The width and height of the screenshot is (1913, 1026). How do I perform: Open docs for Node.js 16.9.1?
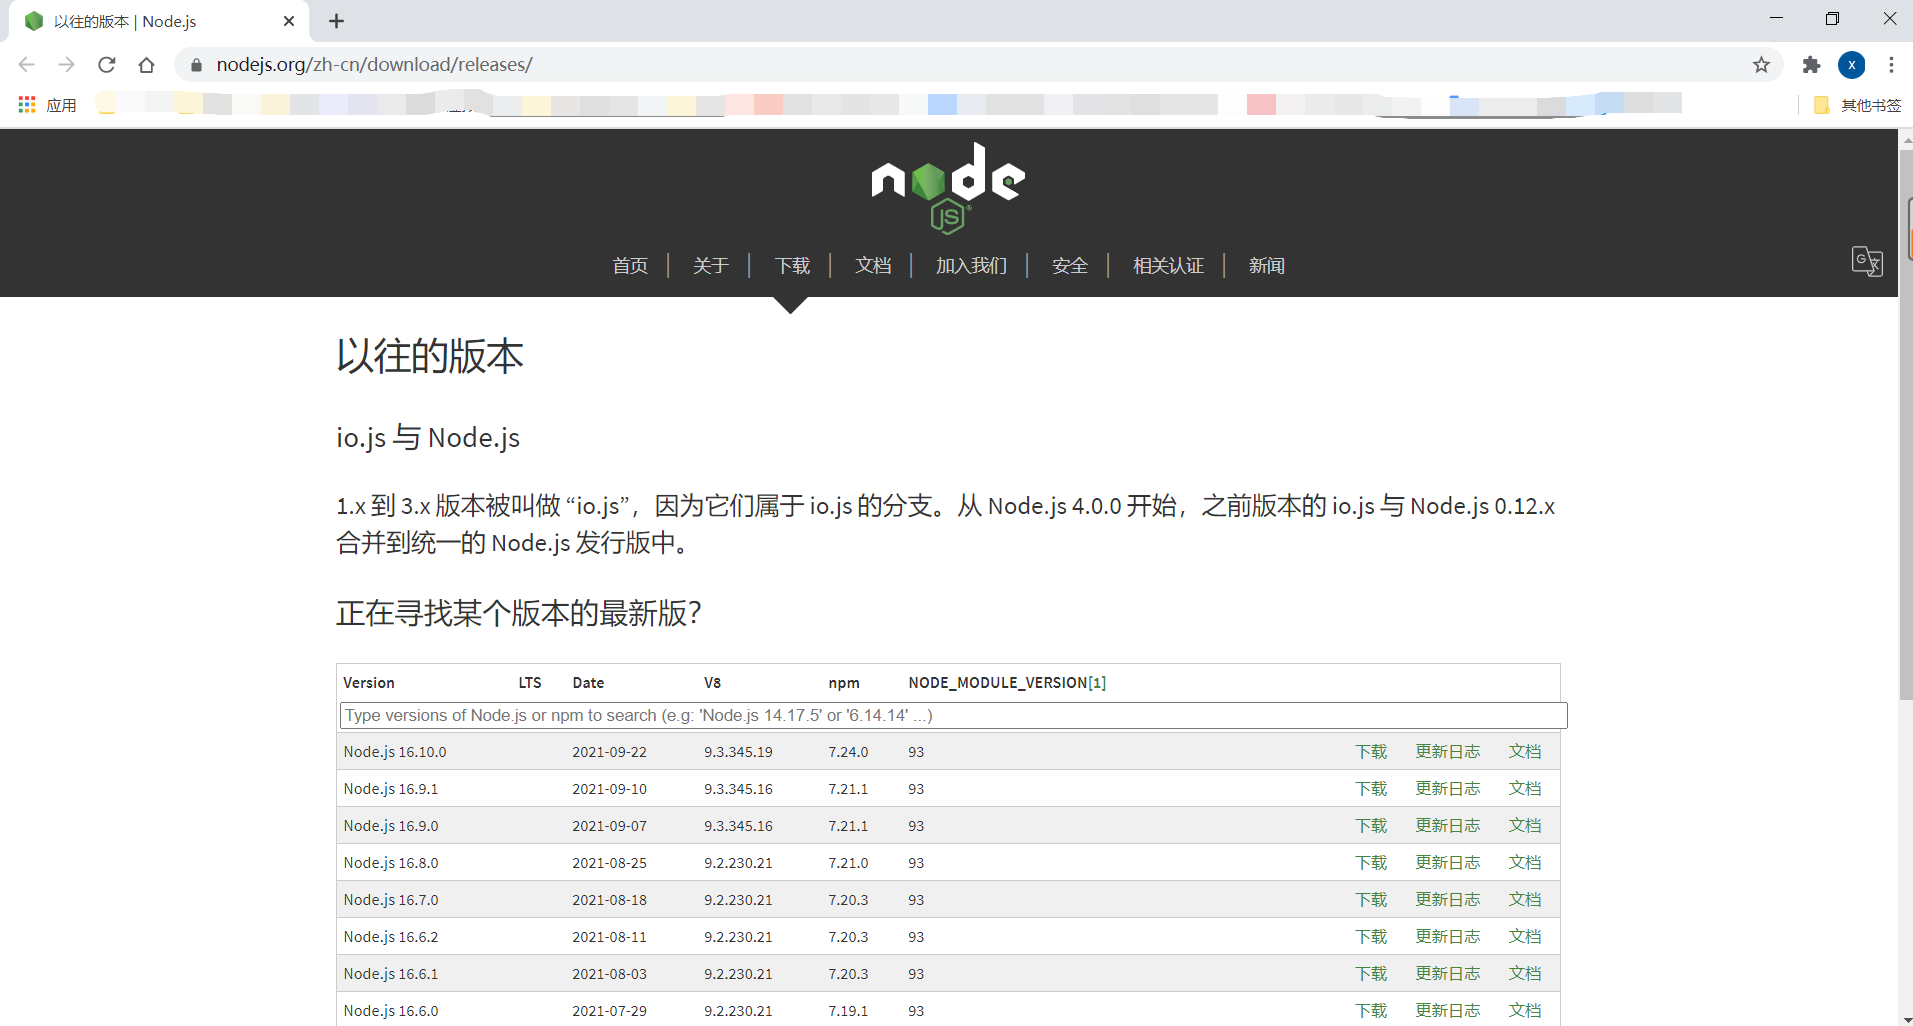1525,789
